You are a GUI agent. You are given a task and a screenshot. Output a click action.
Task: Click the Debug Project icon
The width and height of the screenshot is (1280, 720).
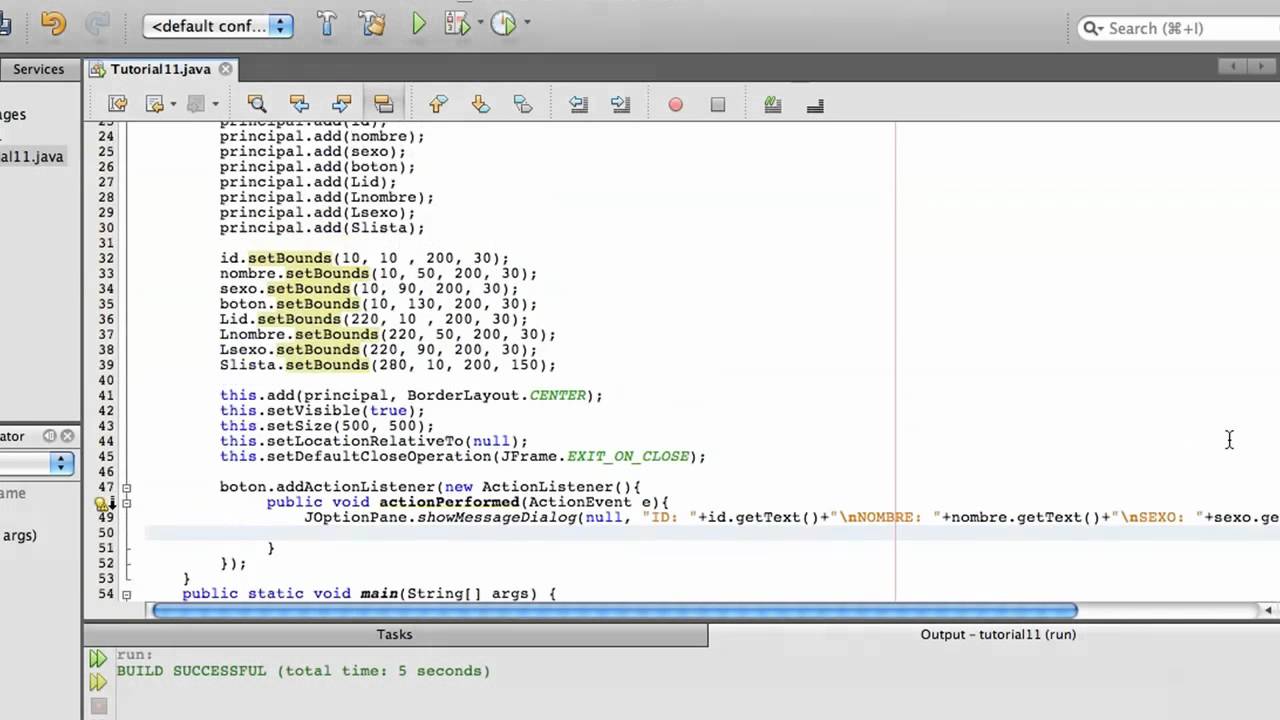[x=457, y=25]
